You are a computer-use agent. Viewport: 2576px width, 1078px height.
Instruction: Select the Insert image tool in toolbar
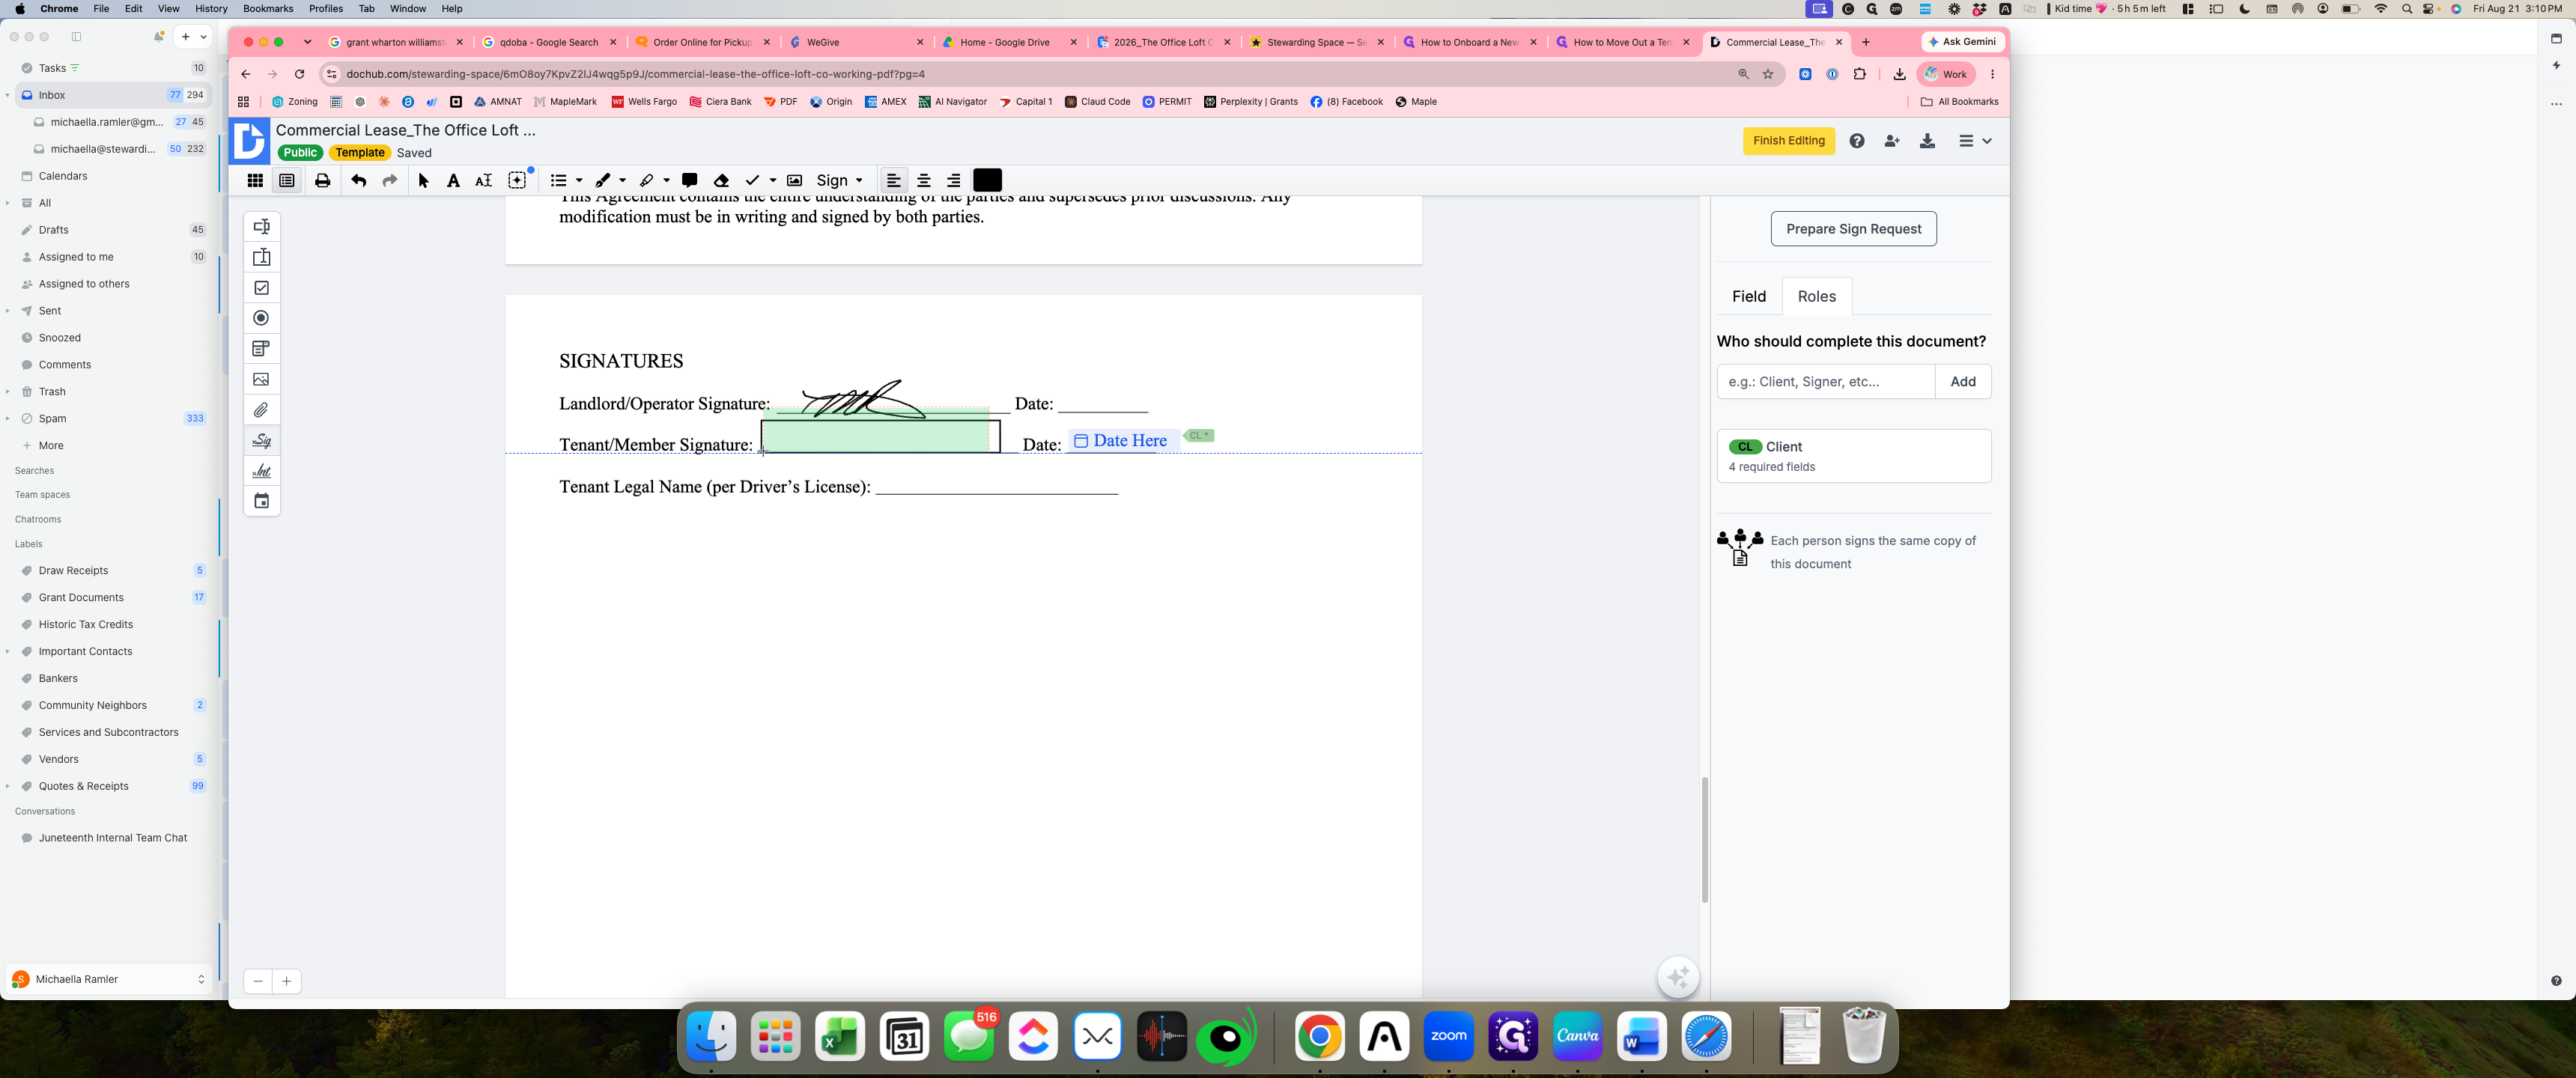pos(794,180)
